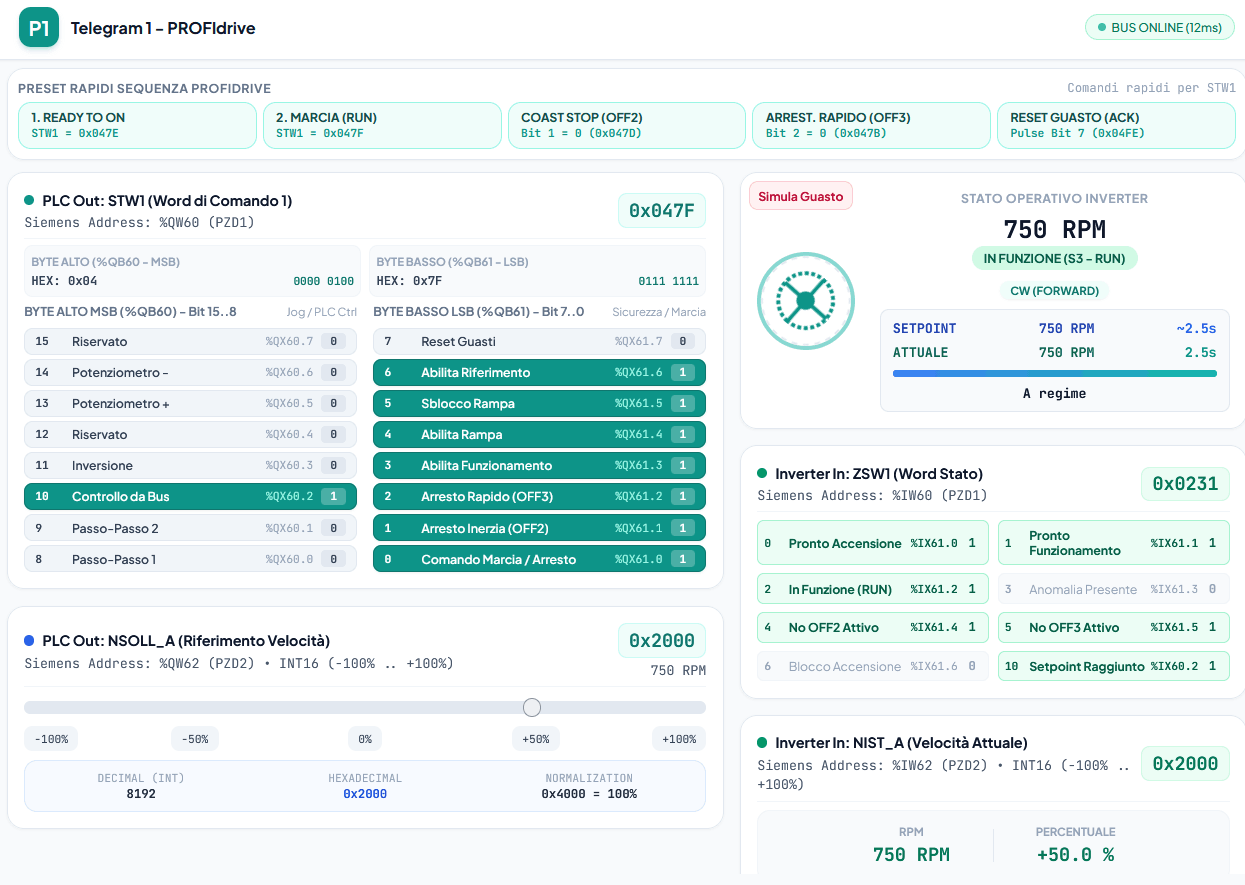
Task: Click the ZSW1 value 0x0231 badge
Action: coord(1185,484)
